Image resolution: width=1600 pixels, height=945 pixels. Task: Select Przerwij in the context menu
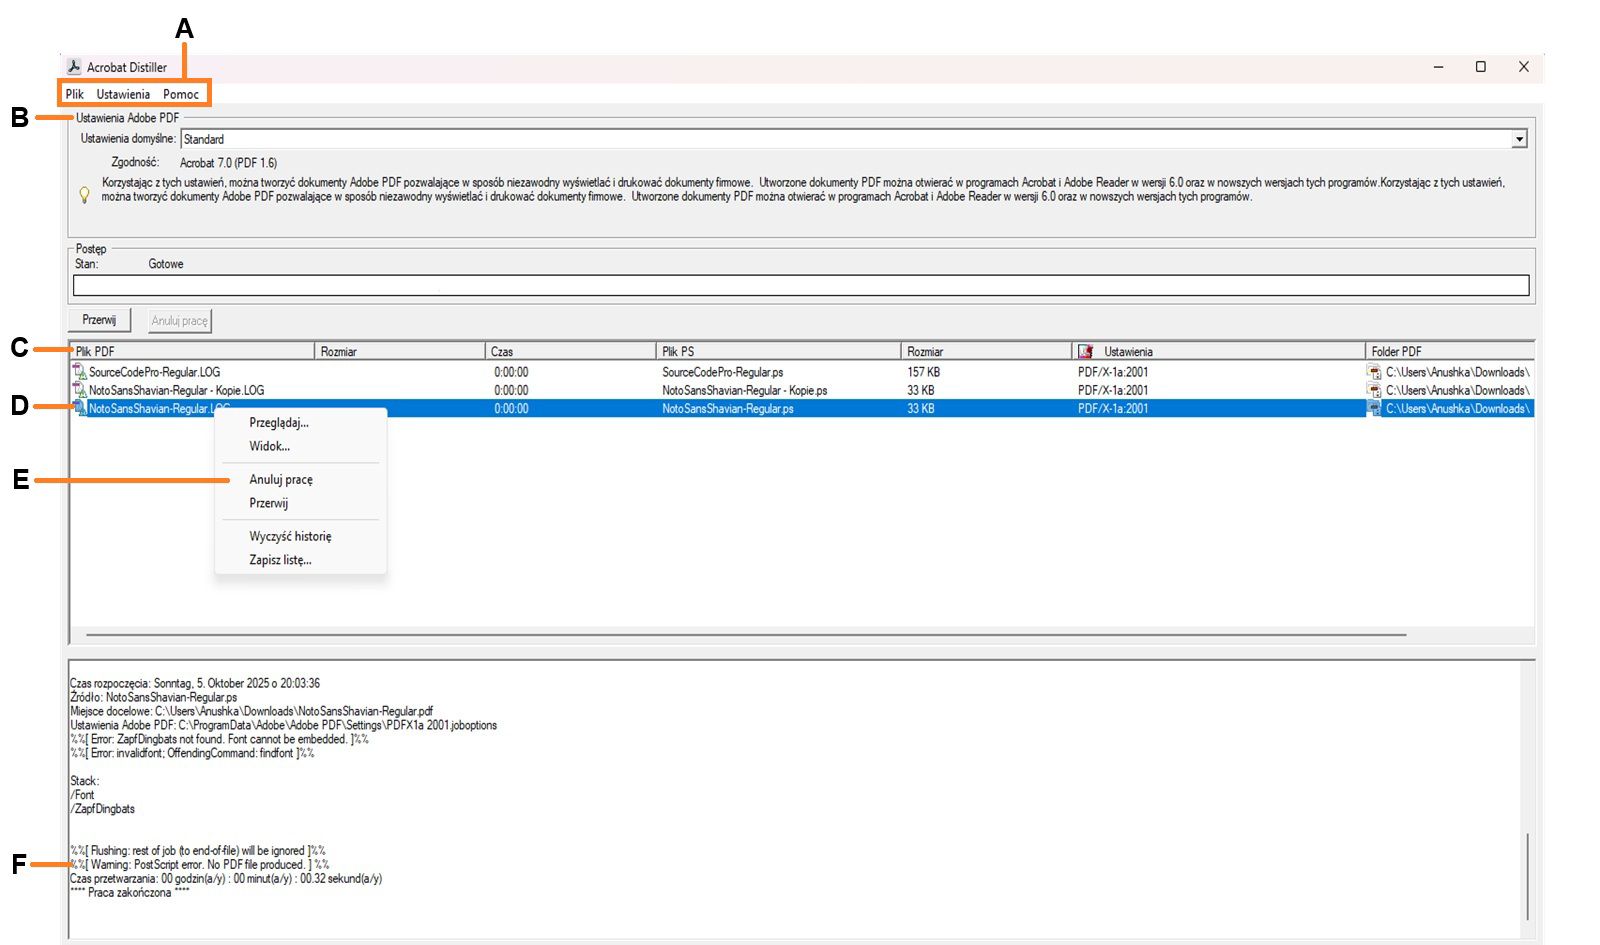pos(301,503)
